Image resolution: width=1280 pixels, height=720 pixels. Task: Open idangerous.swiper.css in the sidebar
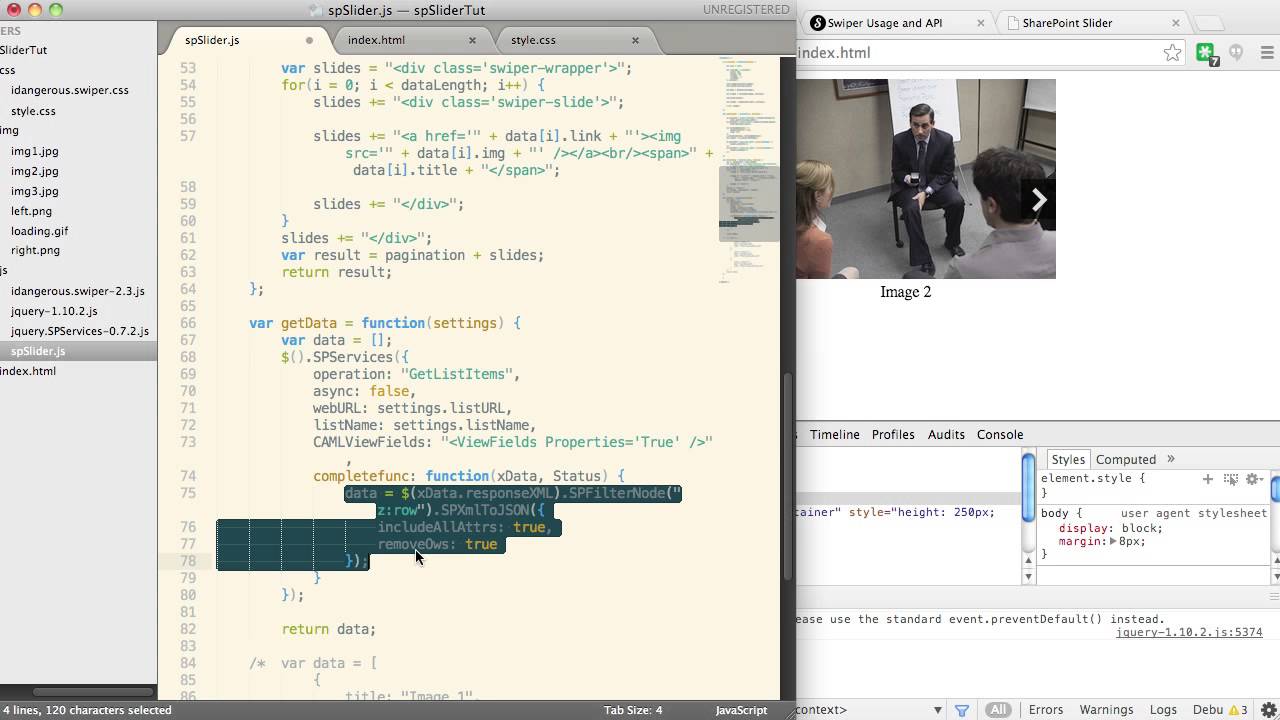point(70,90)
